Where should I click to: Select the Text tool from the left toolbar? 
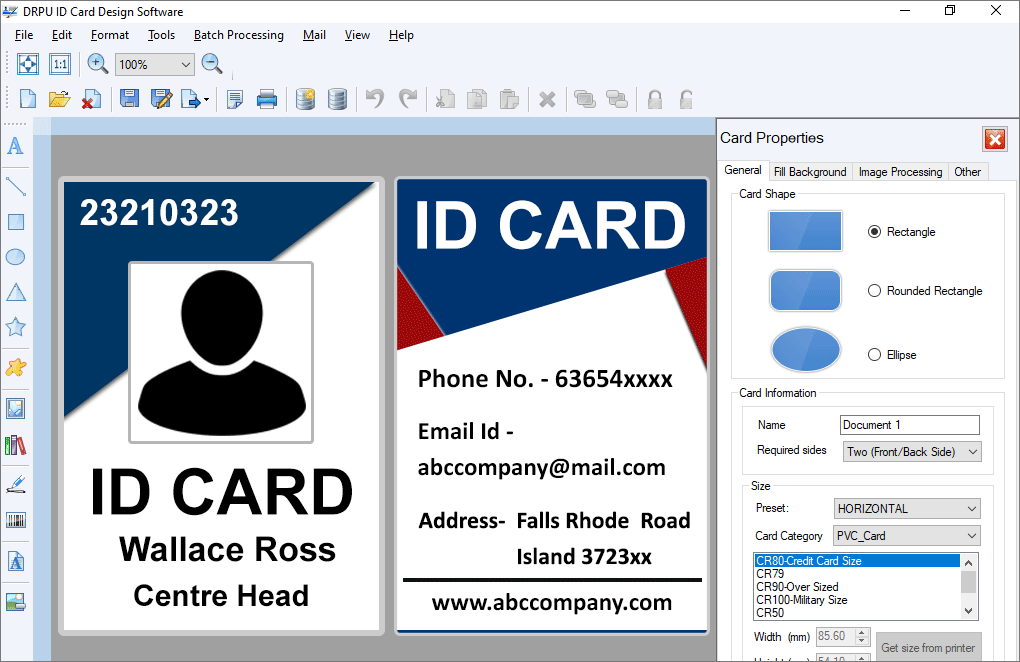tap(15, 146)
